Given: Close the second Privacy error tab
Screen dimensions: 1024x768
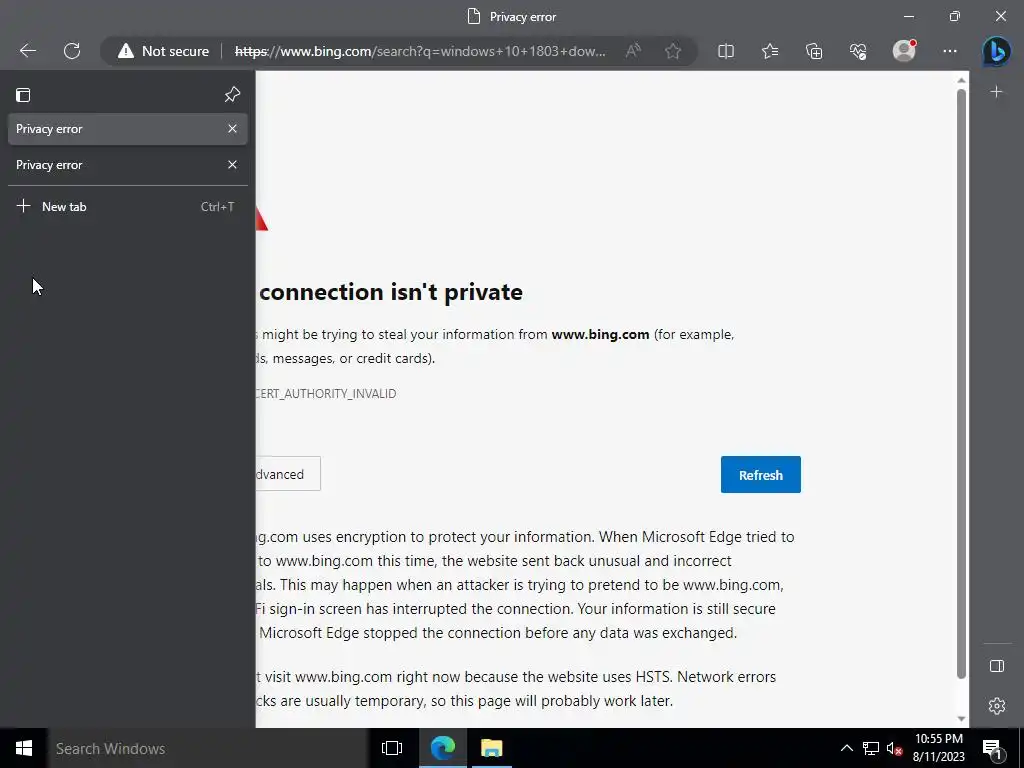Looking at the screenshot, I should click(x=232, y=165).
